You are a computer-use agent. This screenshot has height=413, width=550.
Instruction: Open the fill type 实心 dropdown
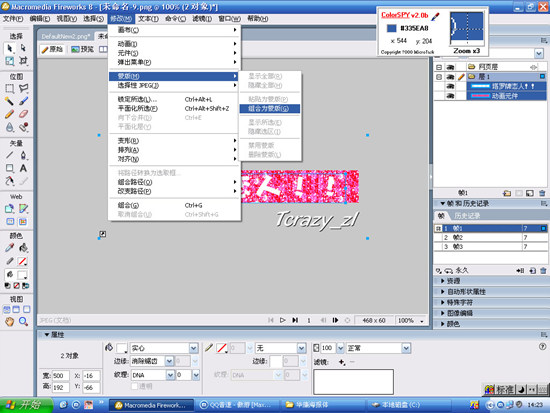tap(194, 348)
